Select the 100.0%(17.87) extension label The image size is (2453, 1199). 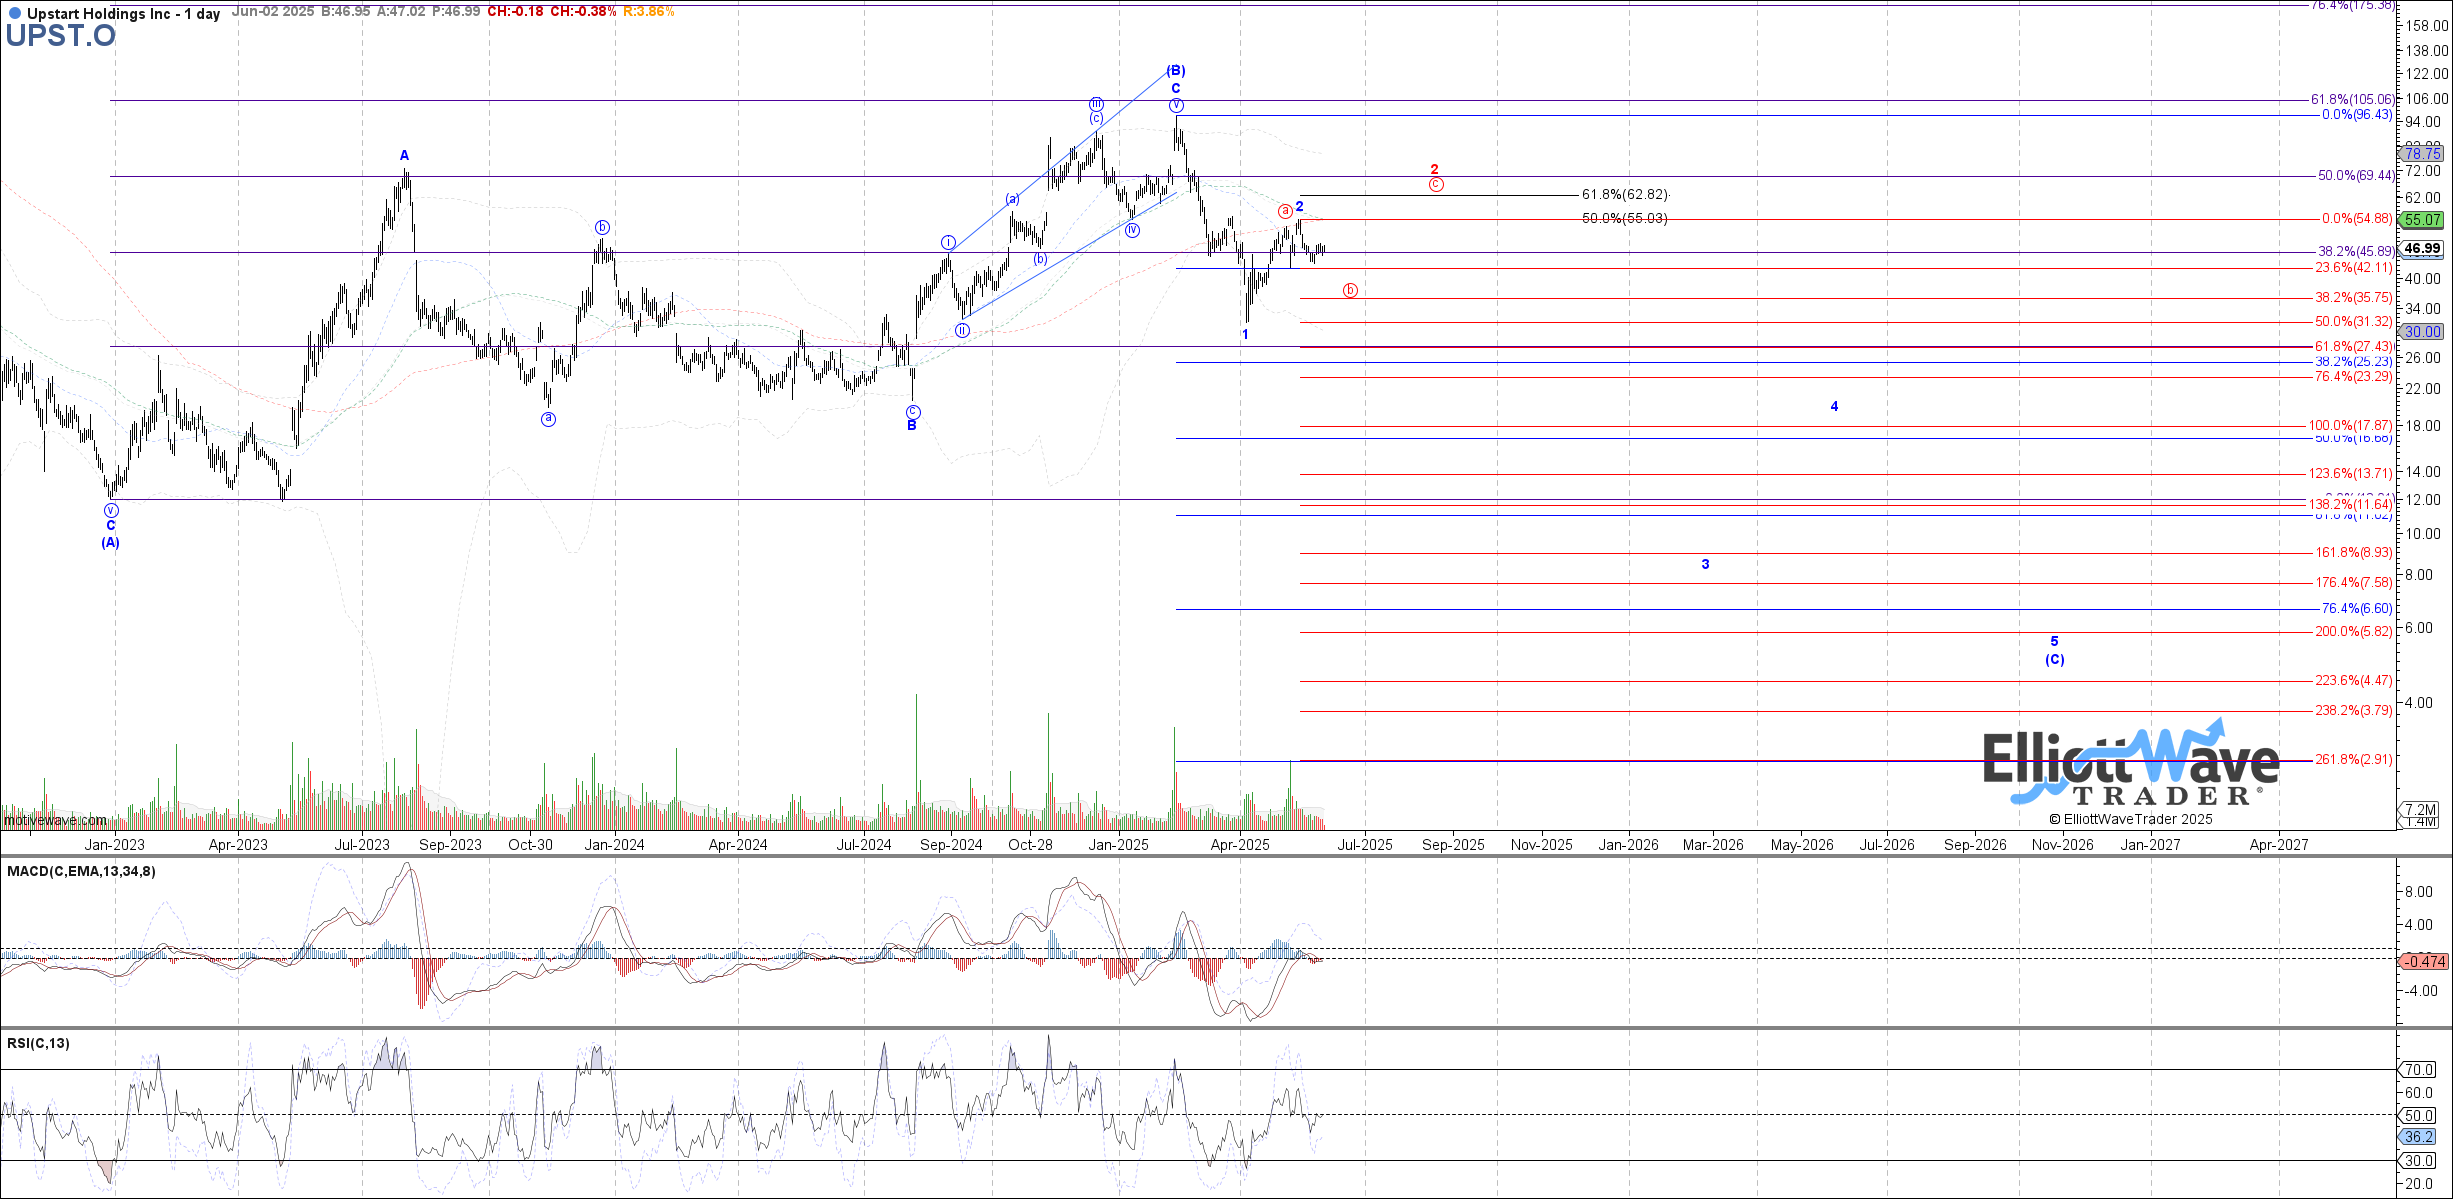coord(2350,426)
